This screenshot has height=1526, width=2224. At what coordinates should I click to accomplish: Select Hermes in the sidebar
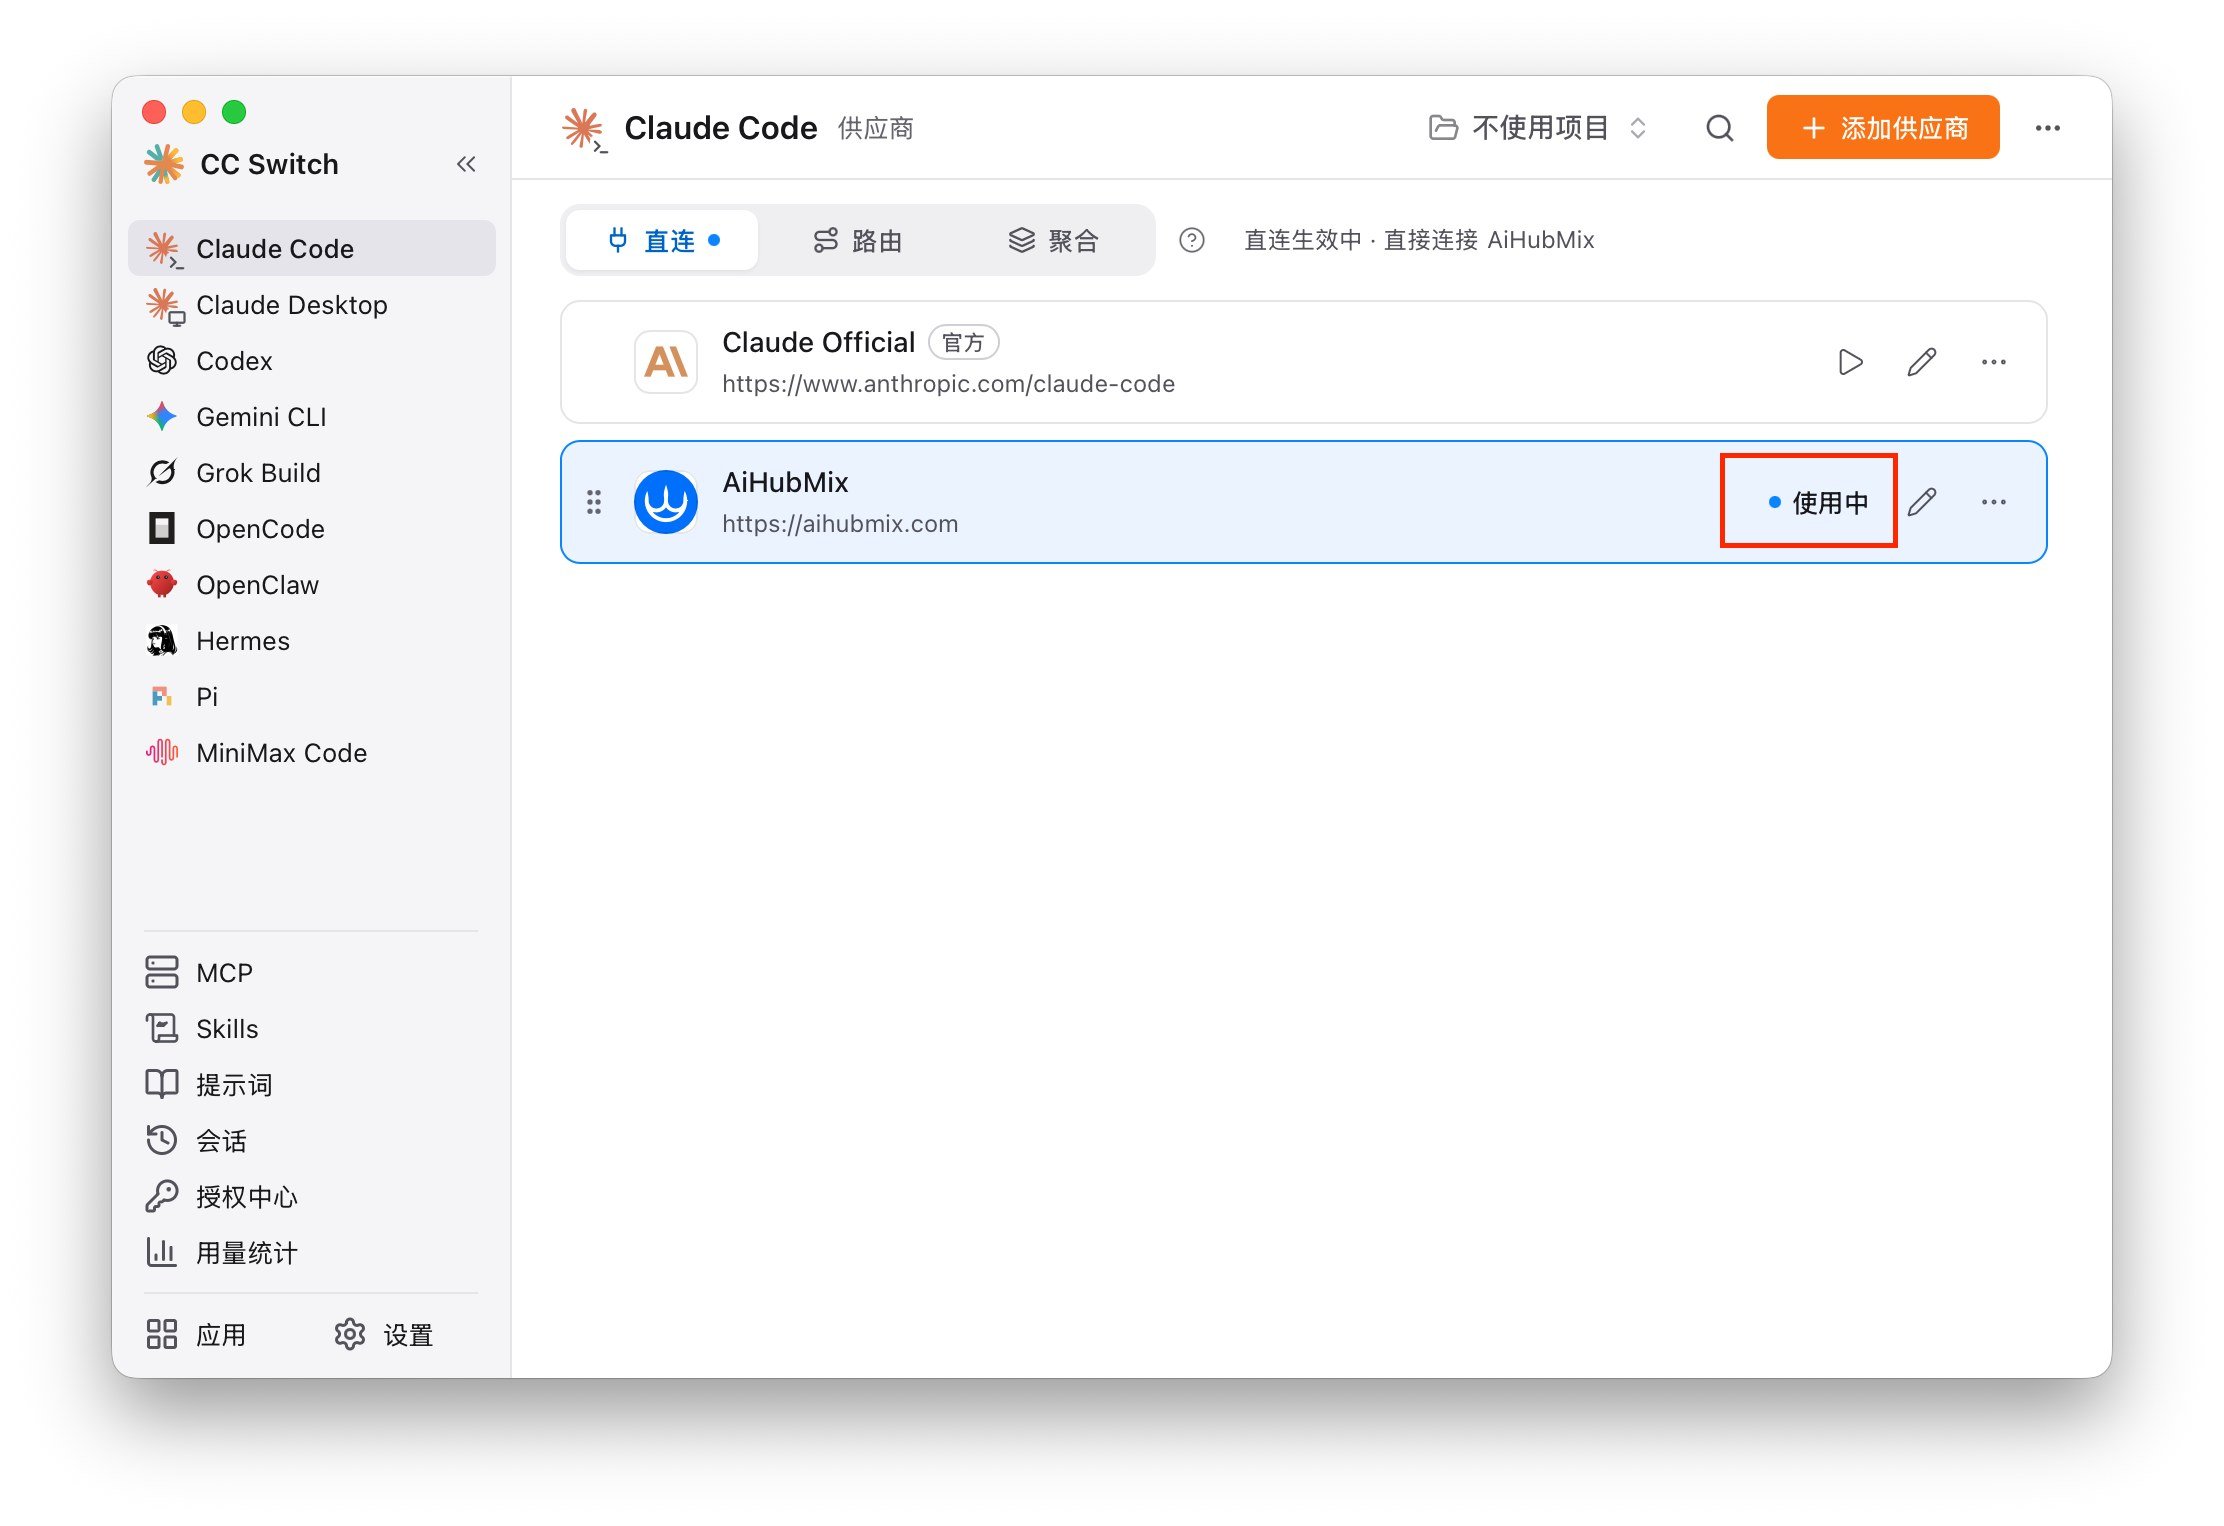point(312,640)
